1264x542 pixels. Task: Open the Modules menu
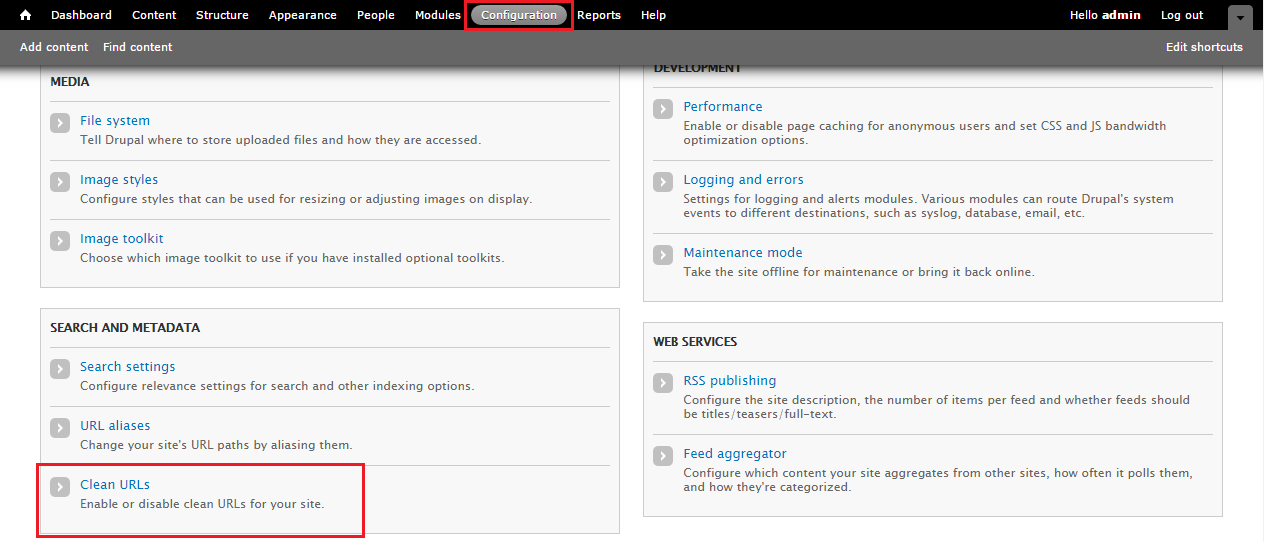[438, 15]
